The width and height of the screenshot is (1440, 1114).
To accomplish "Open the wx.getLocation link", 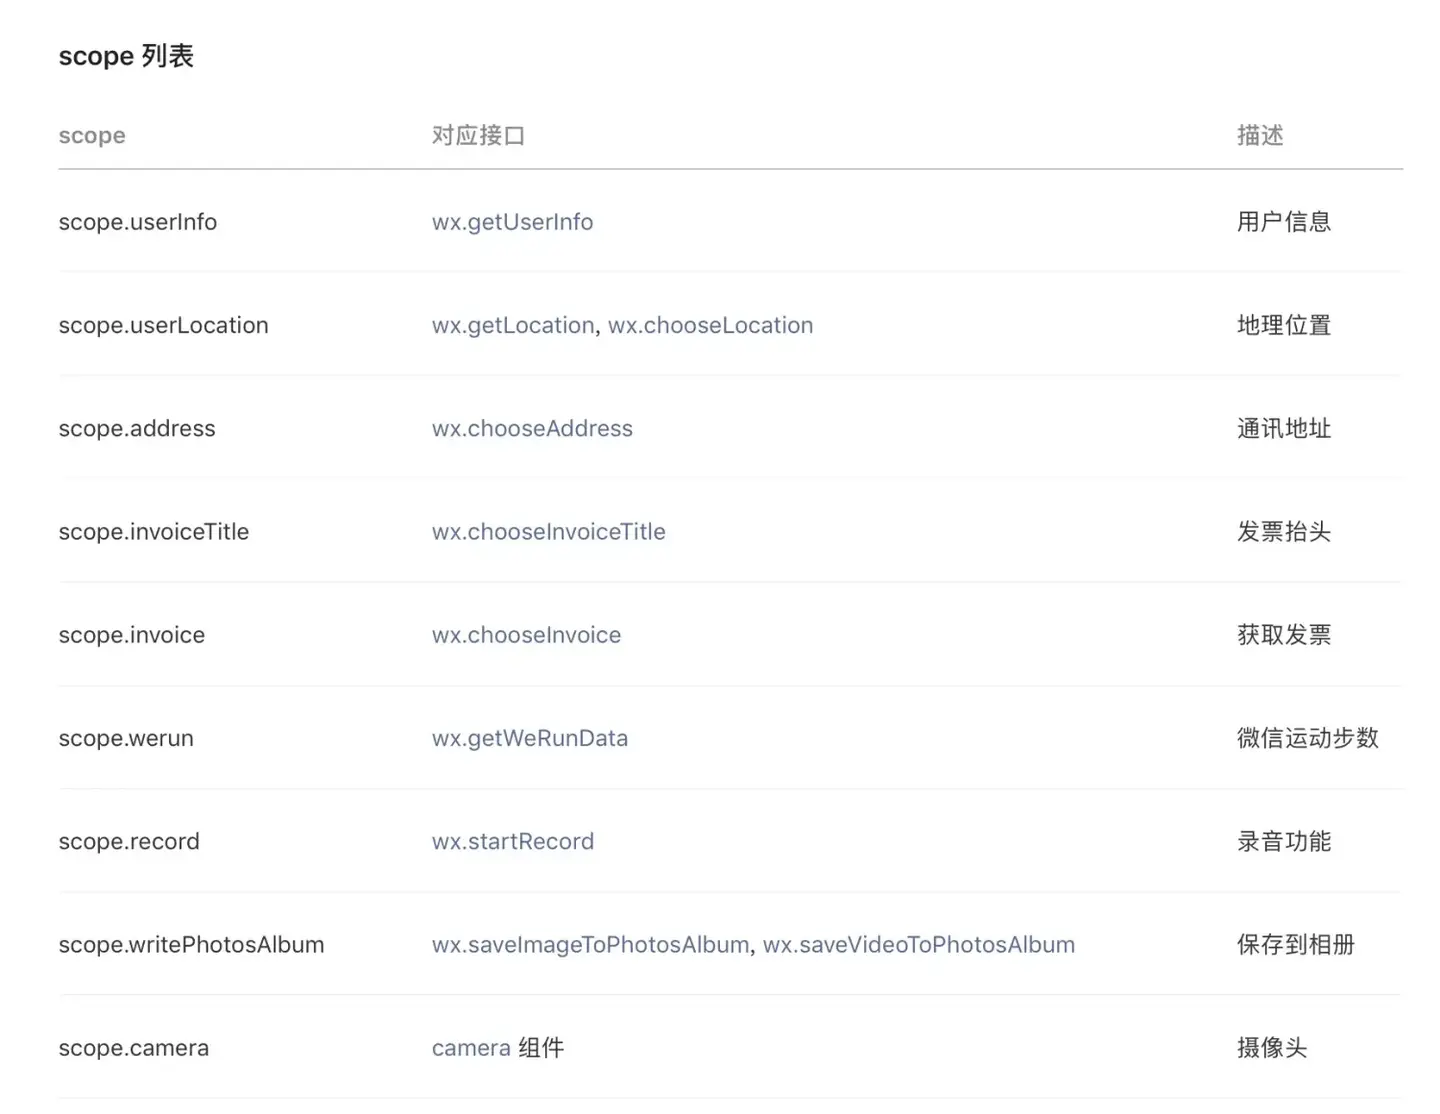I will coord(513,325).
